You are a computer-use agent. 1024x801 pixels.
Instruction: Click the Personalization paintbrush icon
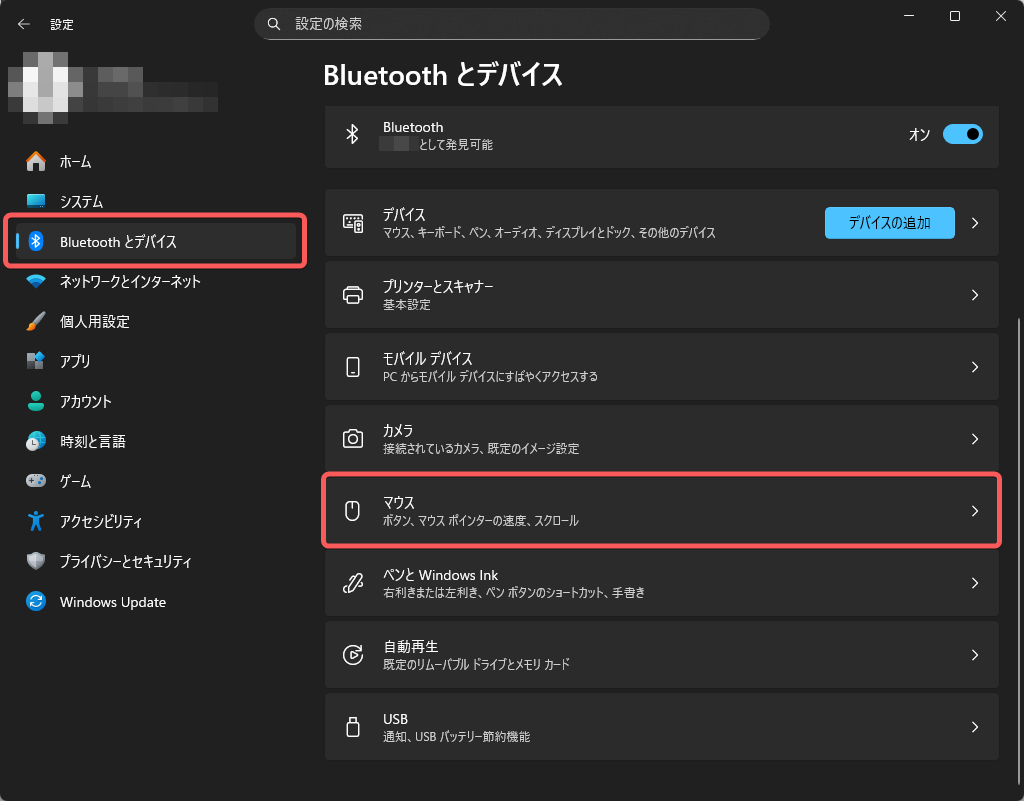tap(36, 321)
